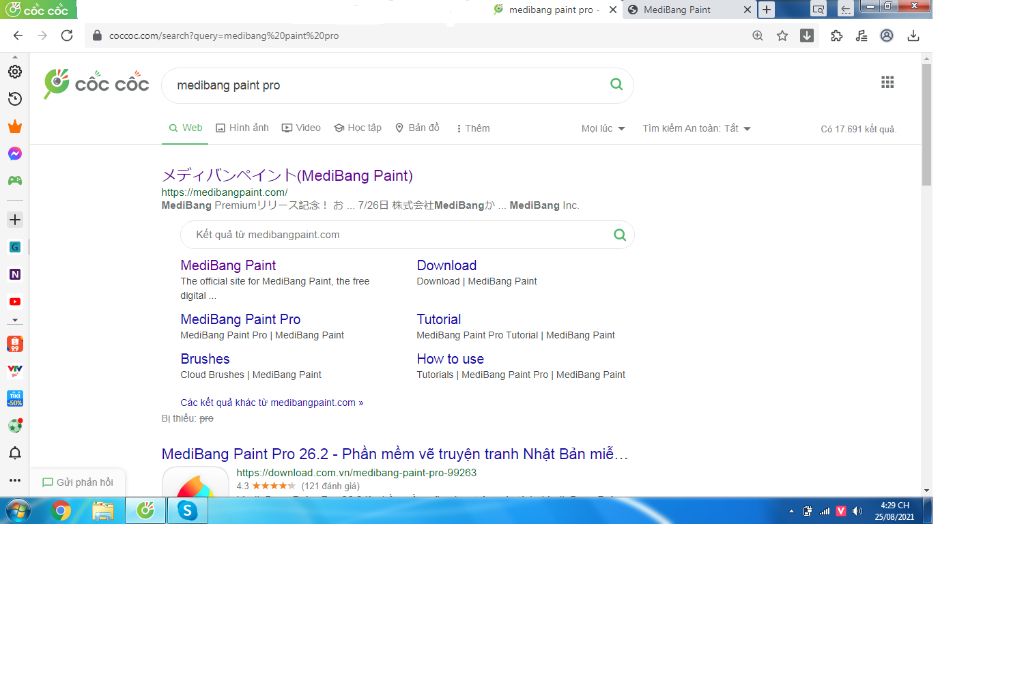Screen dimensions: 1024x700
Task: Select the Web search tab
Action: click(x=185, y=128)
